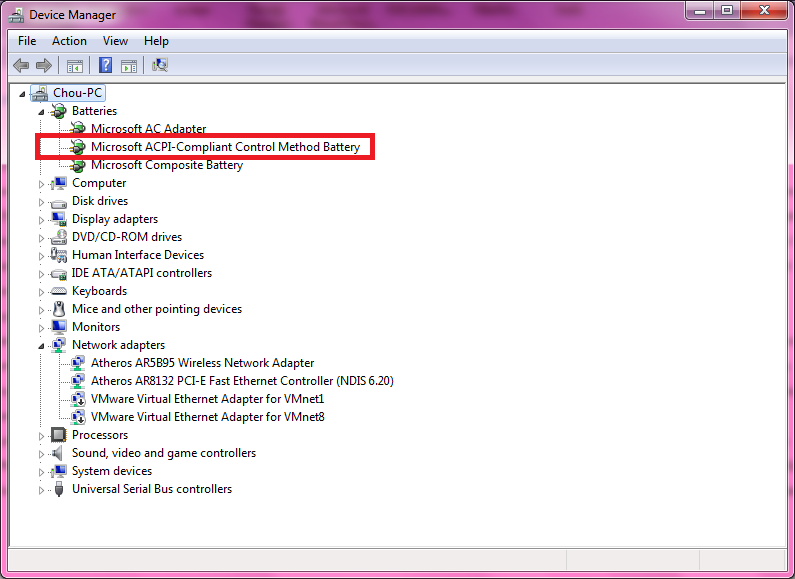Click the DVD/CD-ROM drives icon
Screen dimensions: 795x579
pos(59,237)
